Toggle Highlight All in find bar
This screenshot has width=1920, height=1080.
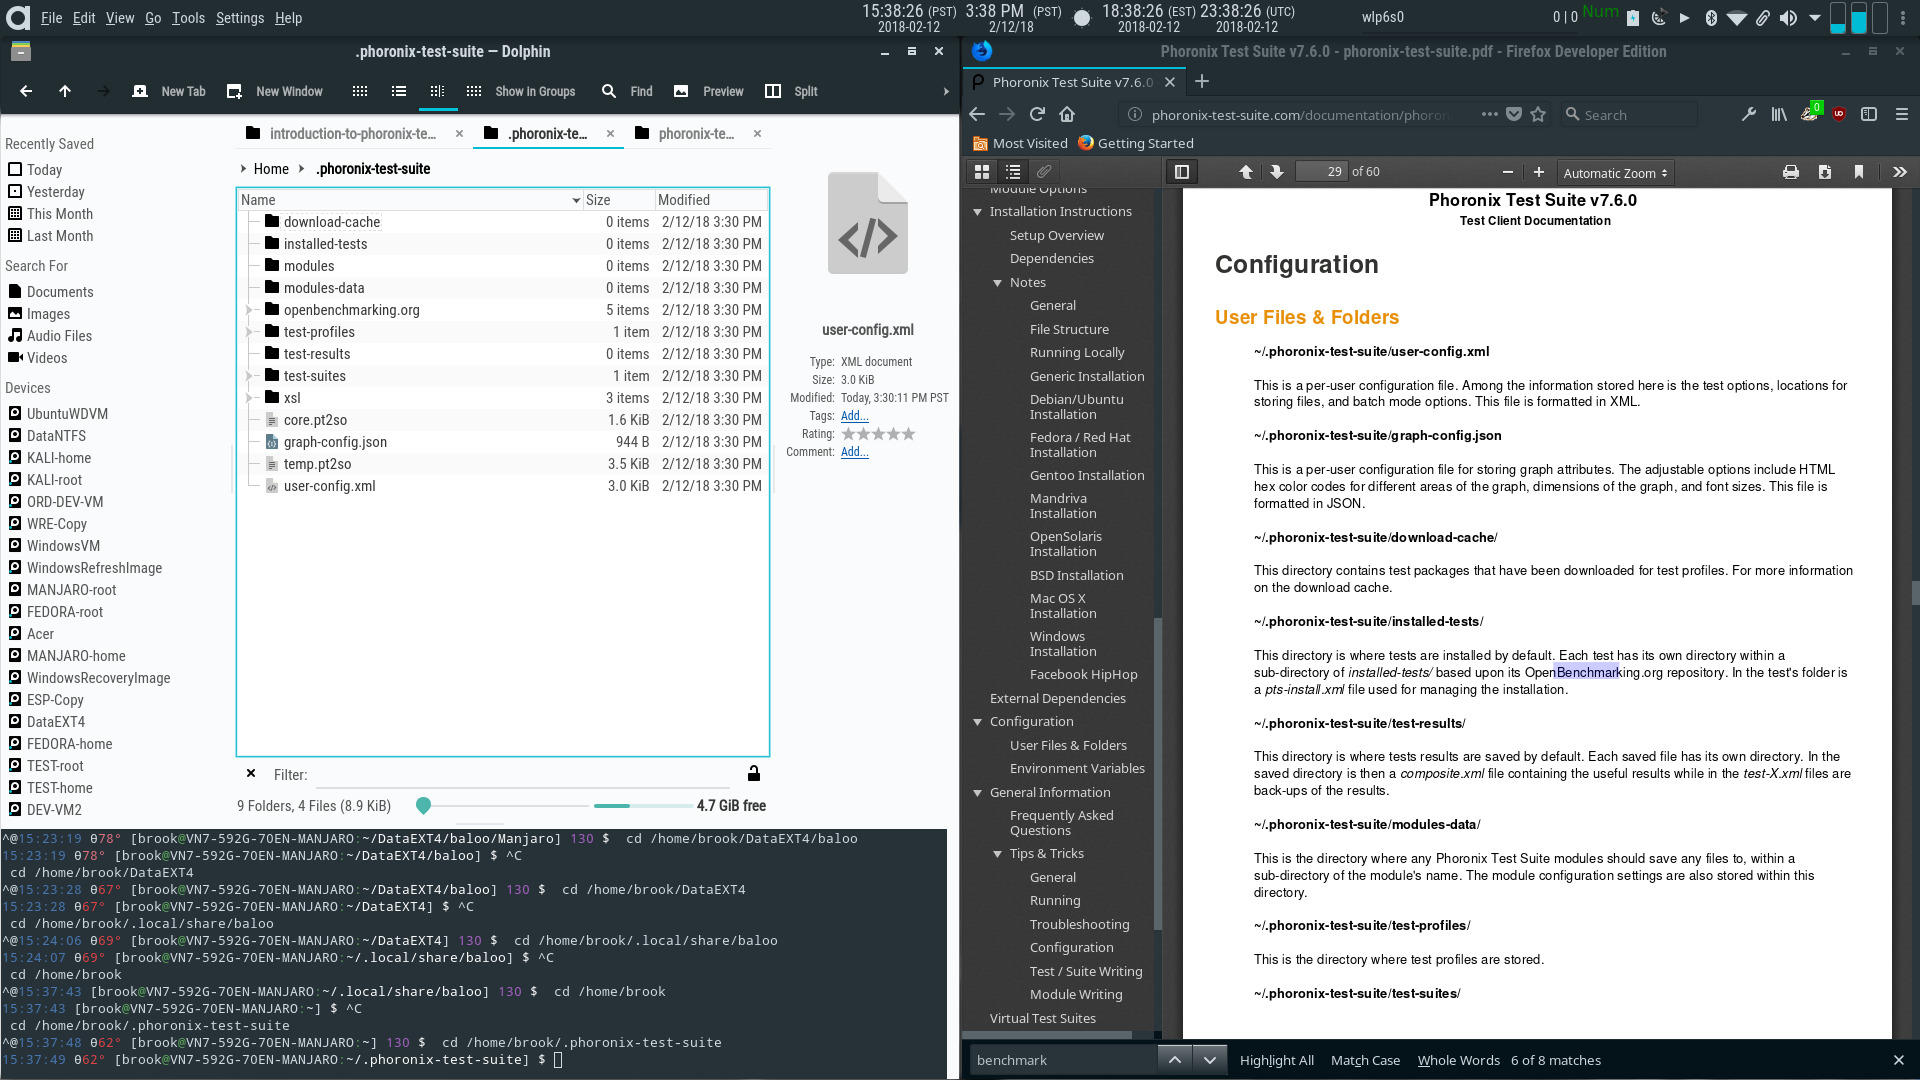(x=1277, y=1060)
